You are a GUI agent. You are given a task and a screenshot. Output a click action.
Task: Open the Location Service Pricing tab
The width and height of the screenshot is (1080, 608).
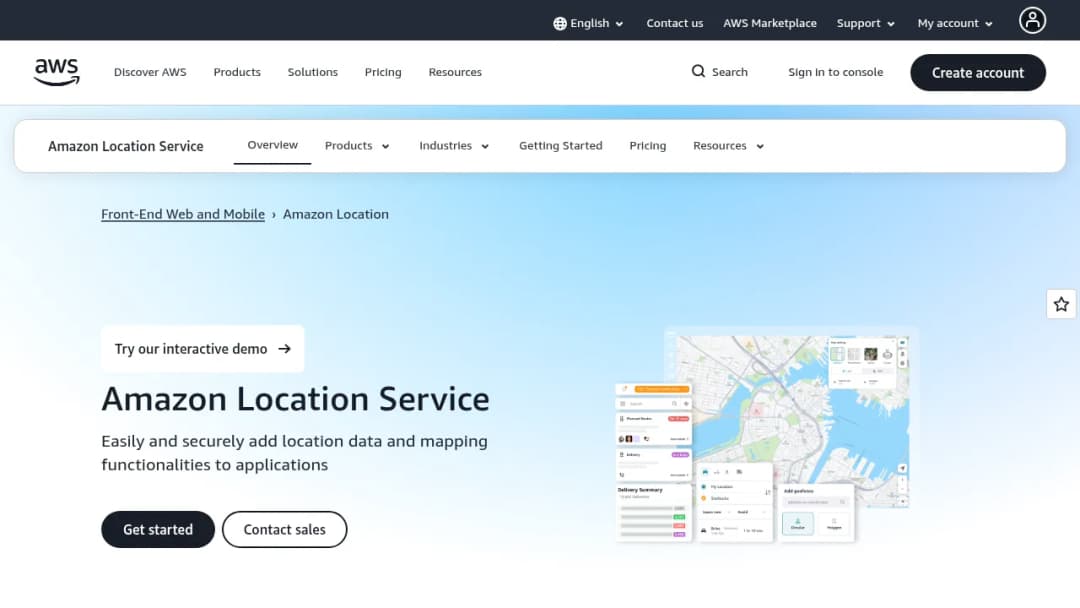[647, 146]
